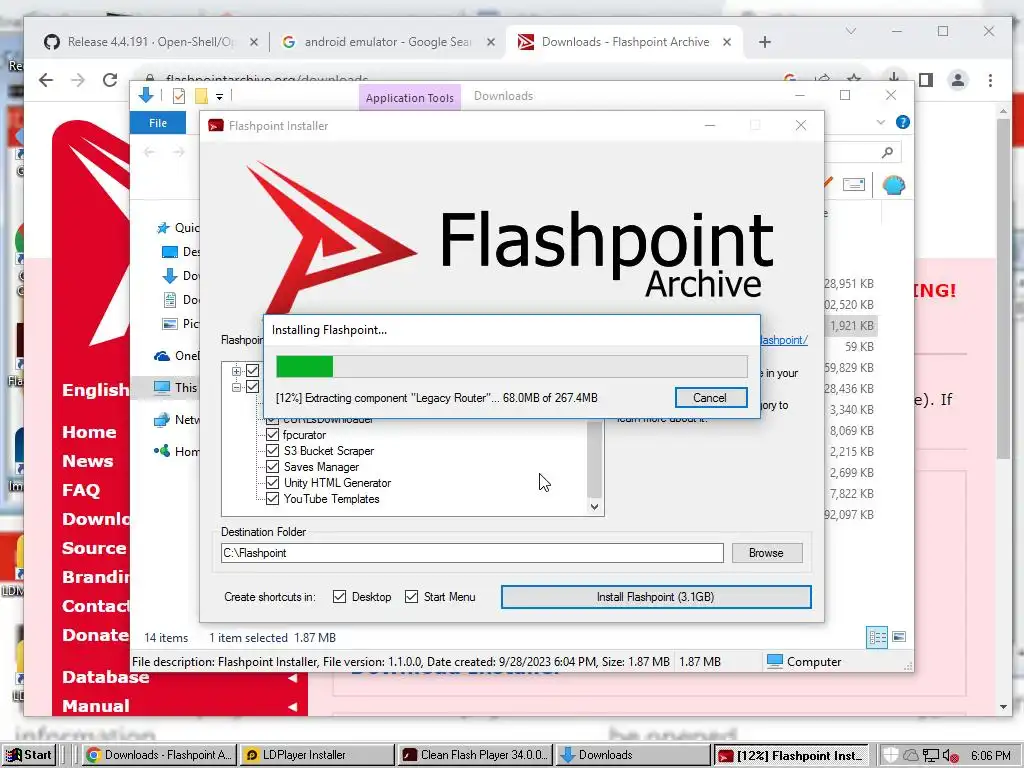The image size is (1024, 768).
Task: Click the blue down-arrow Explorer quick access icon
Action: 146,95
